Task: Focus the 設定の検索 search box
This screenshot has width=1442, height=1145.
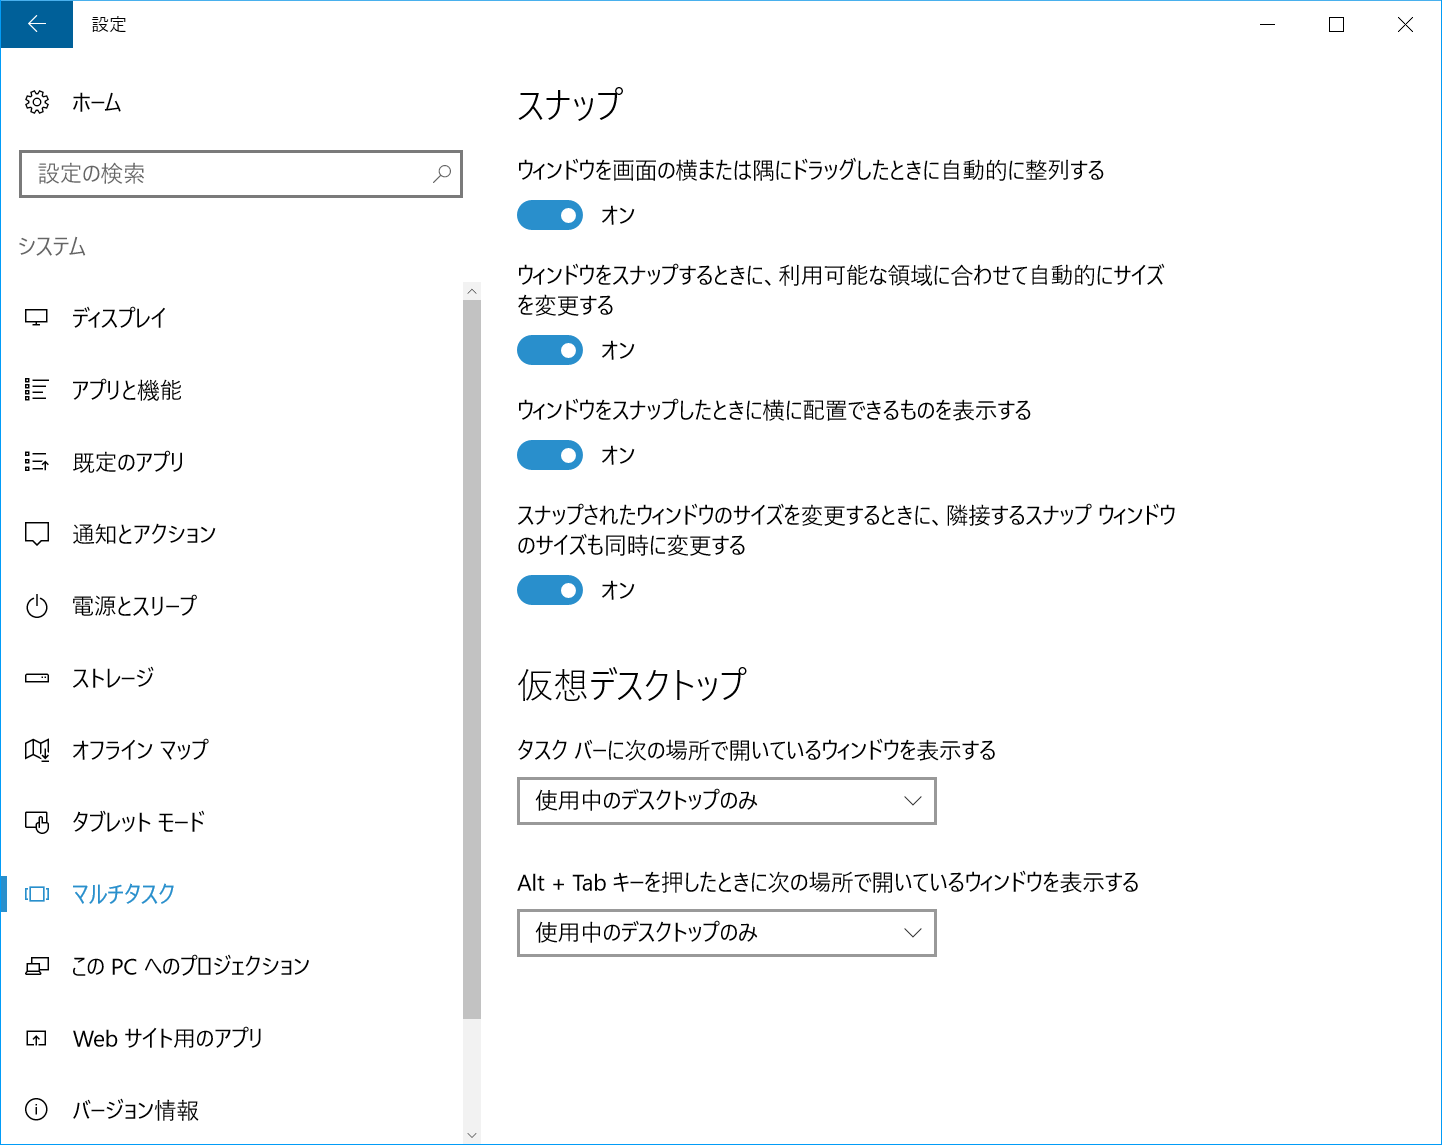Action: [230, 174]
